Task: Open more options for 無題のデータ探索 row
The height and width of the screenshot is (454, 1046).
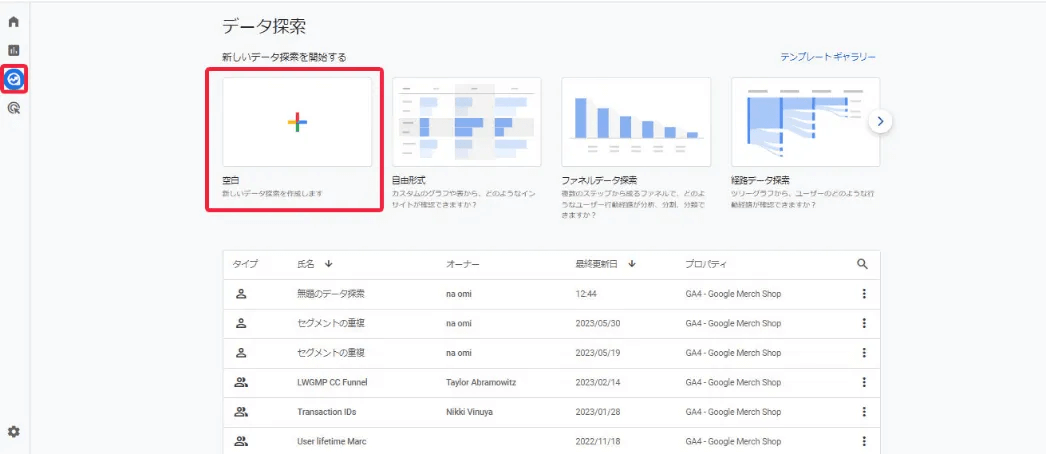Action: (863, 294)
